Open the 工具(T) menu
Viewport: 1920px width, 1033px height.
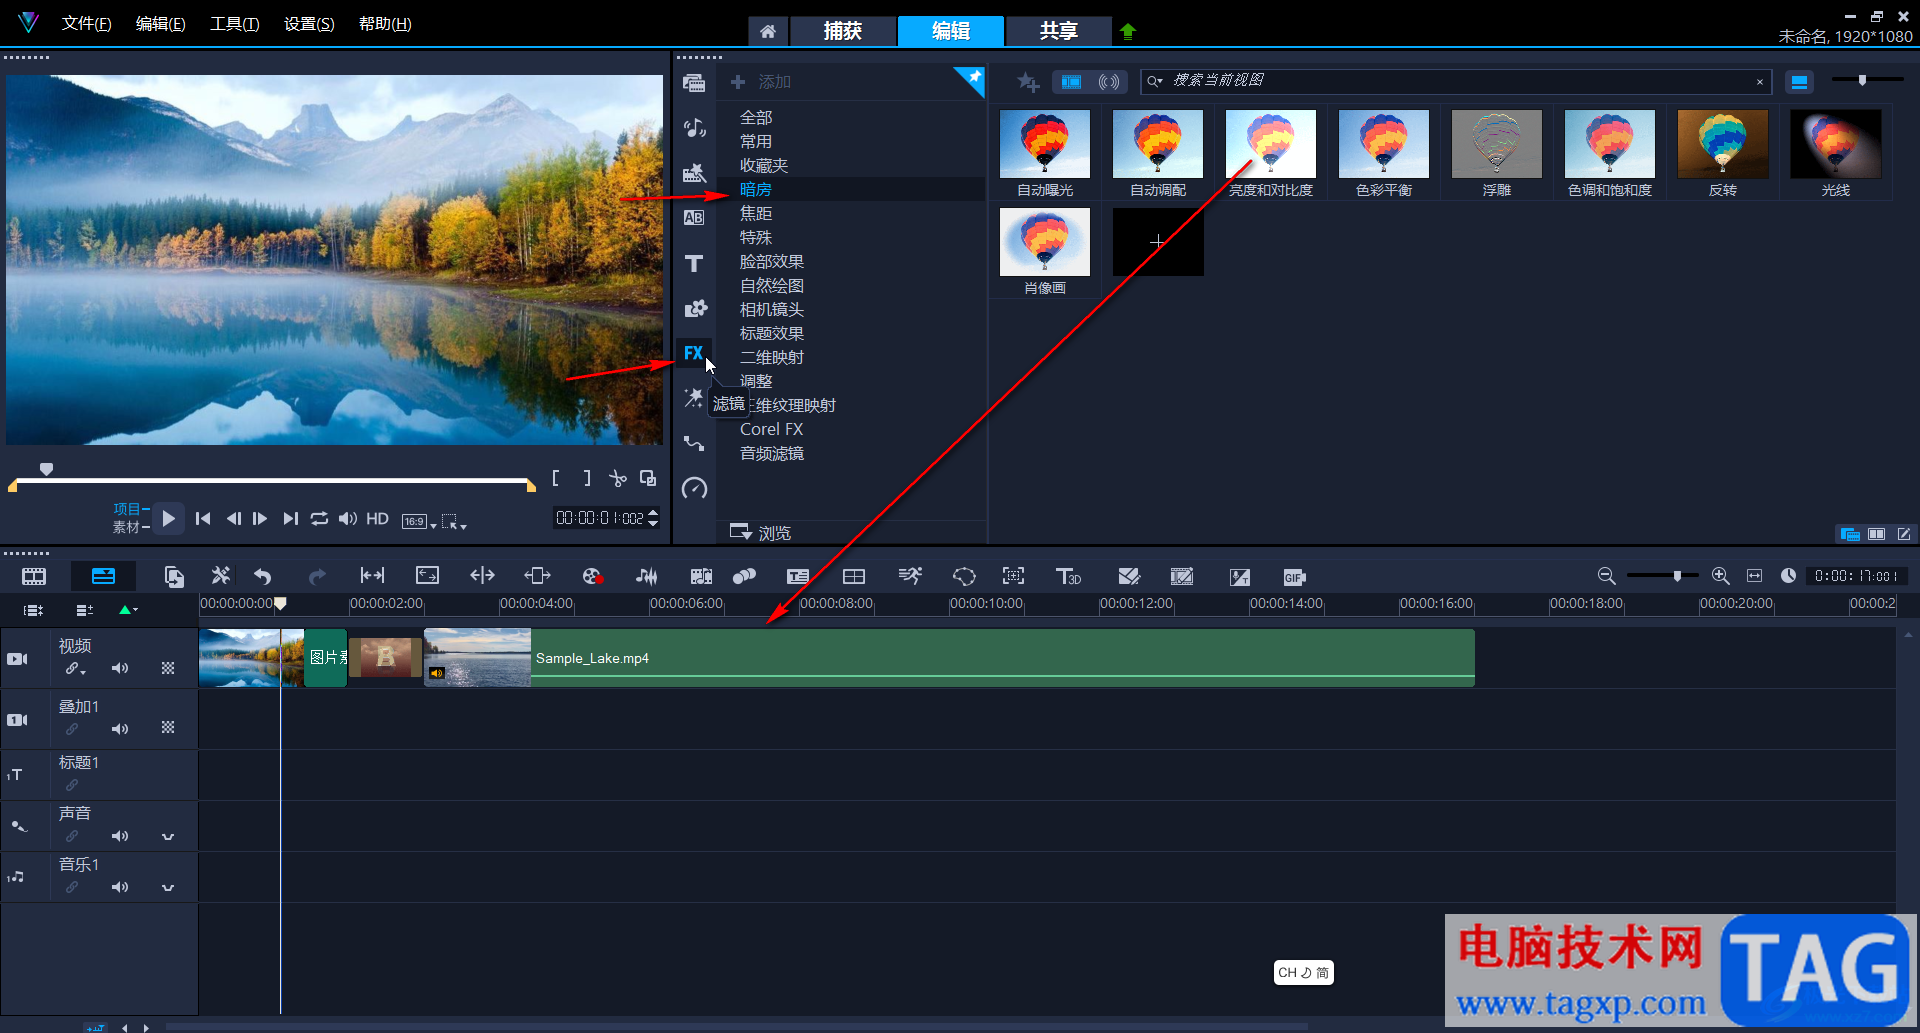coord(235,24)
